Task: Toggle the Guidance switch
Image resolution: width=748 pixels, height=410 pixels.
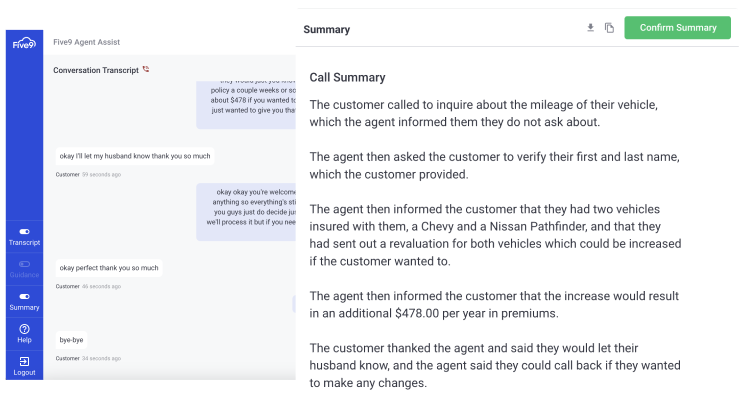Action: point(24,264)
